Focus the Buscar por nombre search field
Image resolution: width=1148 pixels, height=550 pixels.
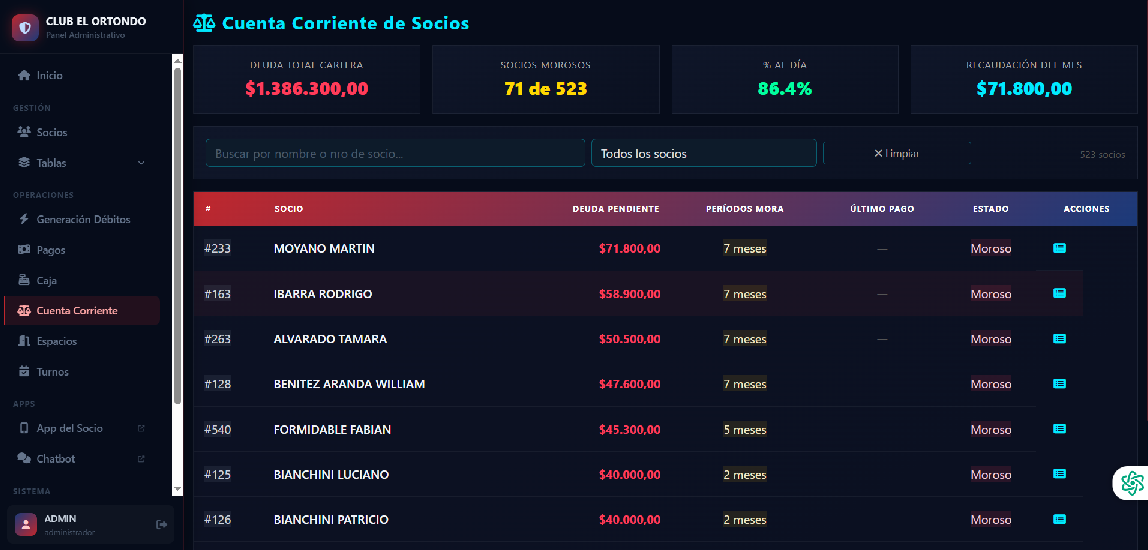tap(395, 154)
